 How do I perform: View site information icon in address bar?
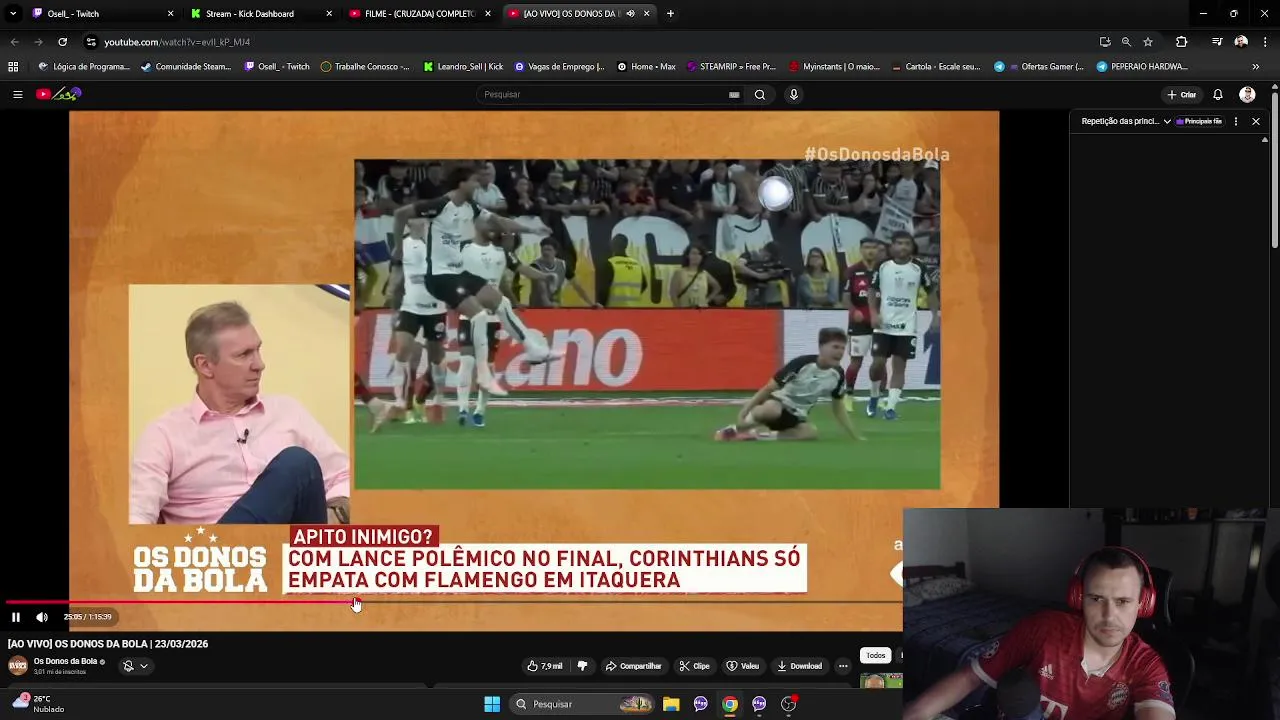coord(91,42)
